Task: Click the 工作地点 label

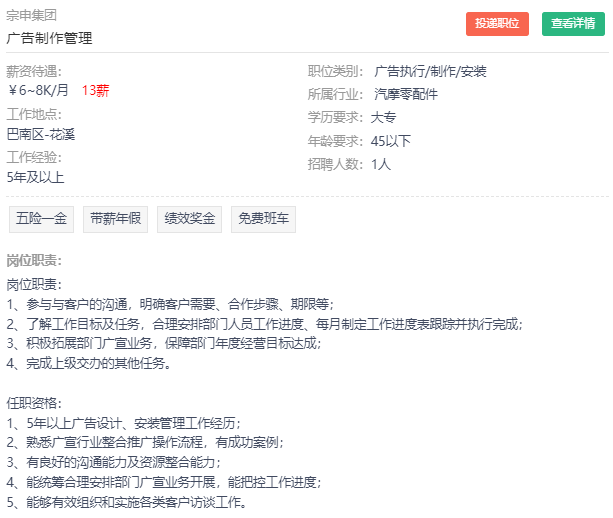Action: [34, 115]
